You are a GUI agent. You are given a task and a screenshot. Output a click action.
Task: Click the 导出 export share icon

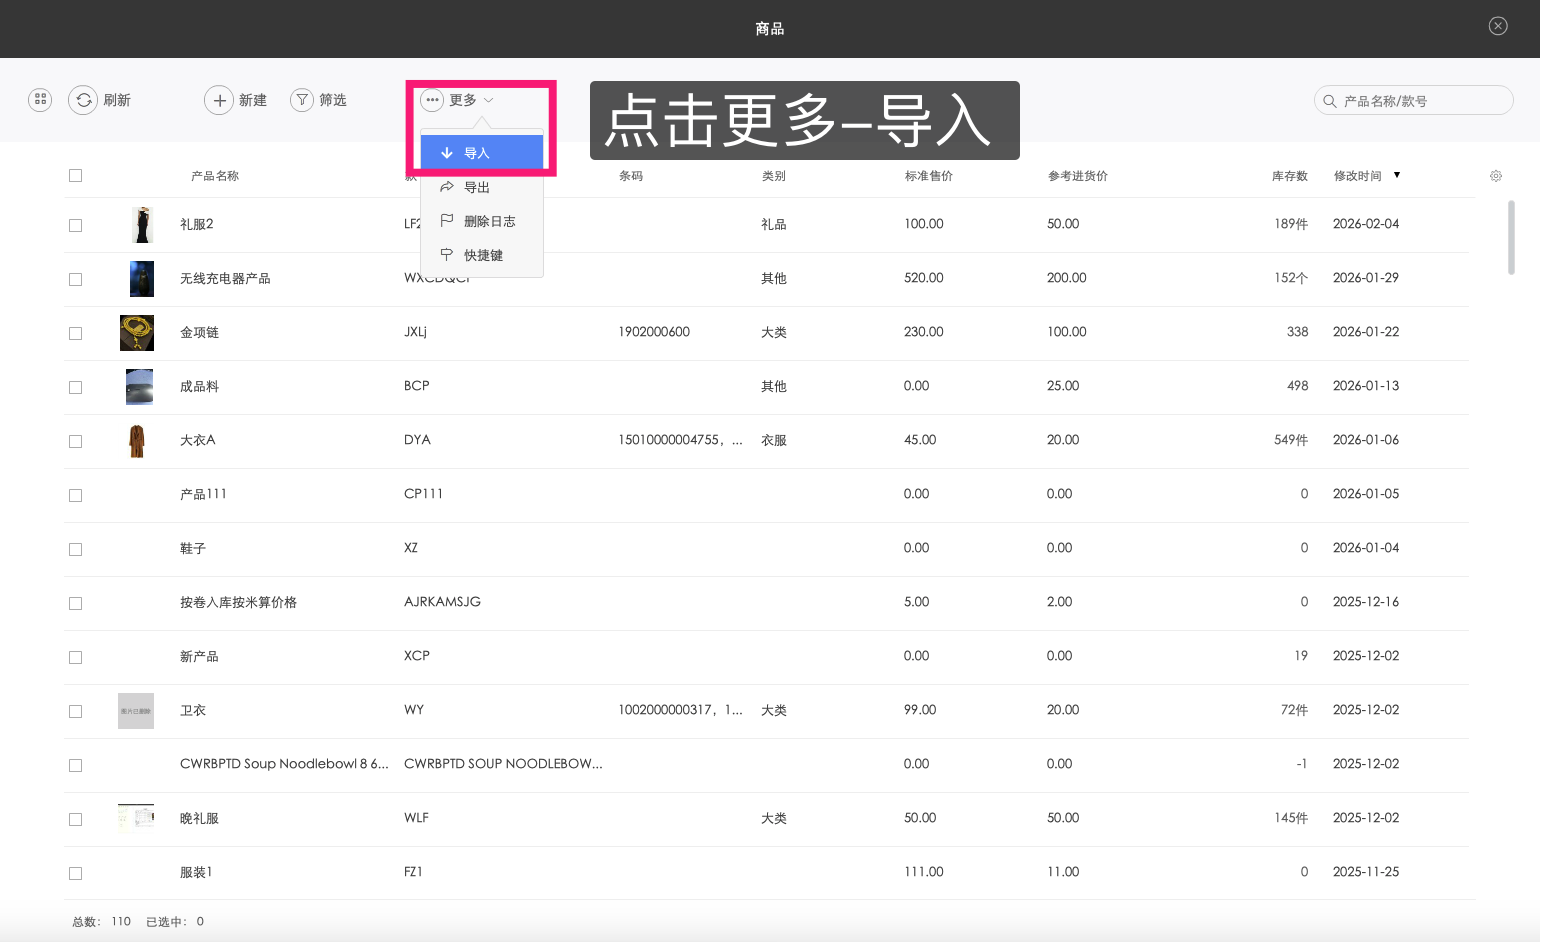[448, 186]
